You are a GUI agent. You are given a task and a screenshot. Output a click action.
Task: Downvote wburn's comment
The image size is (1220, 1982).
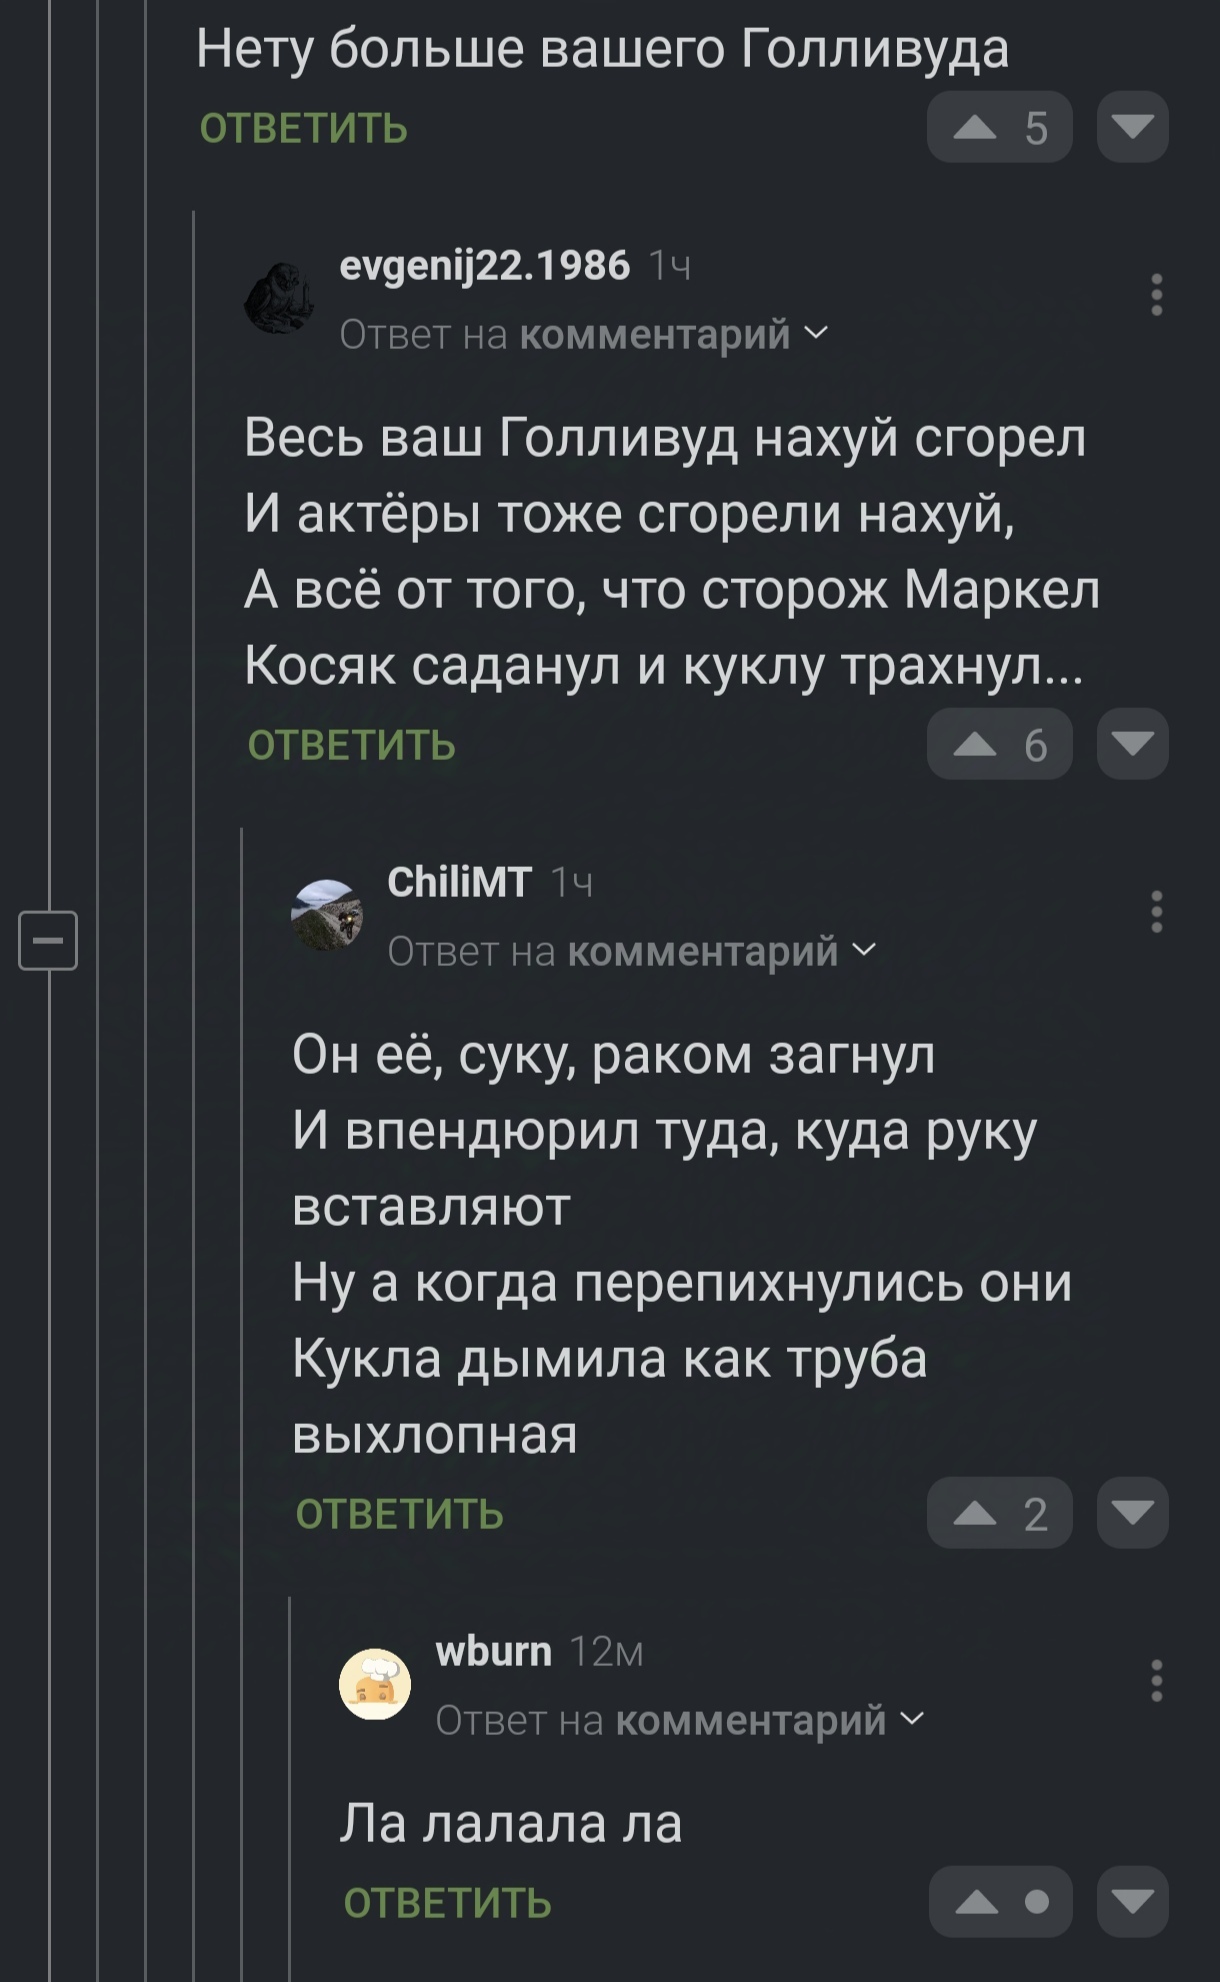coord(1132,1901)
